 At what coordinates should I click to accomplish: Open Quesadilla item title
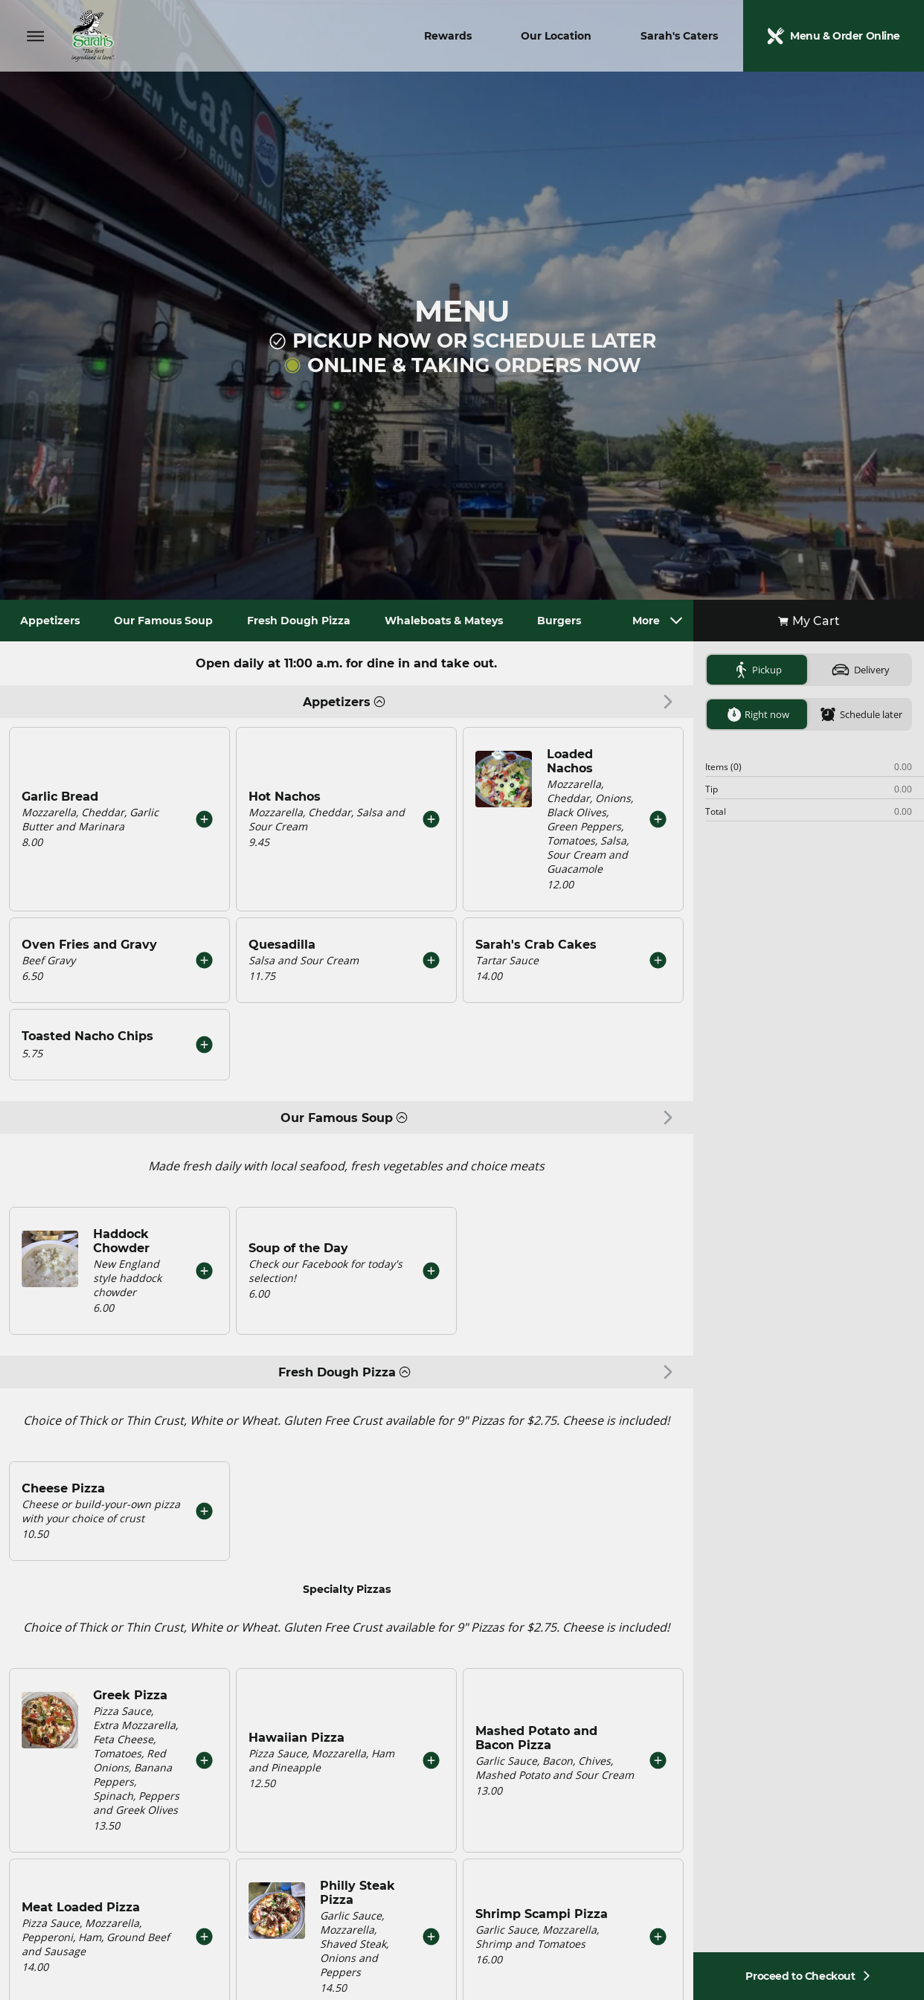[x=282, y=944]
